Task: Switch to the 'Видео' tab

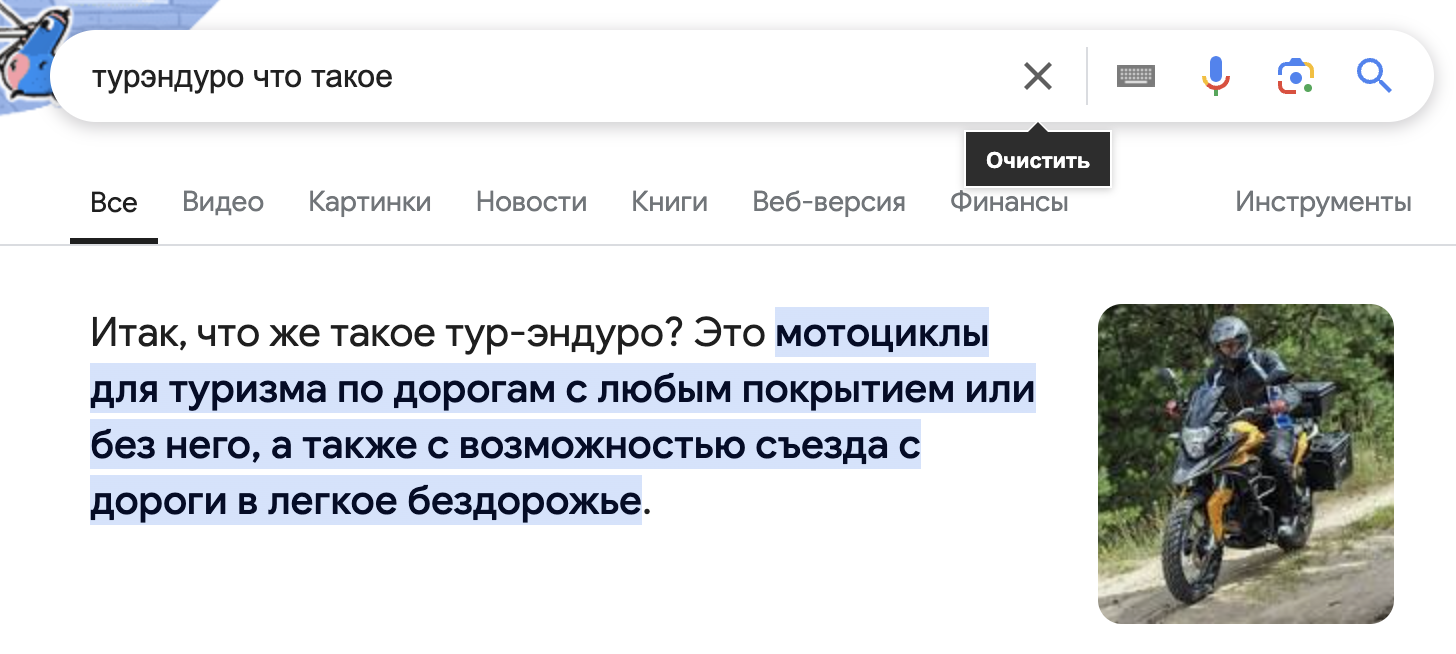Action: (223, 203)
